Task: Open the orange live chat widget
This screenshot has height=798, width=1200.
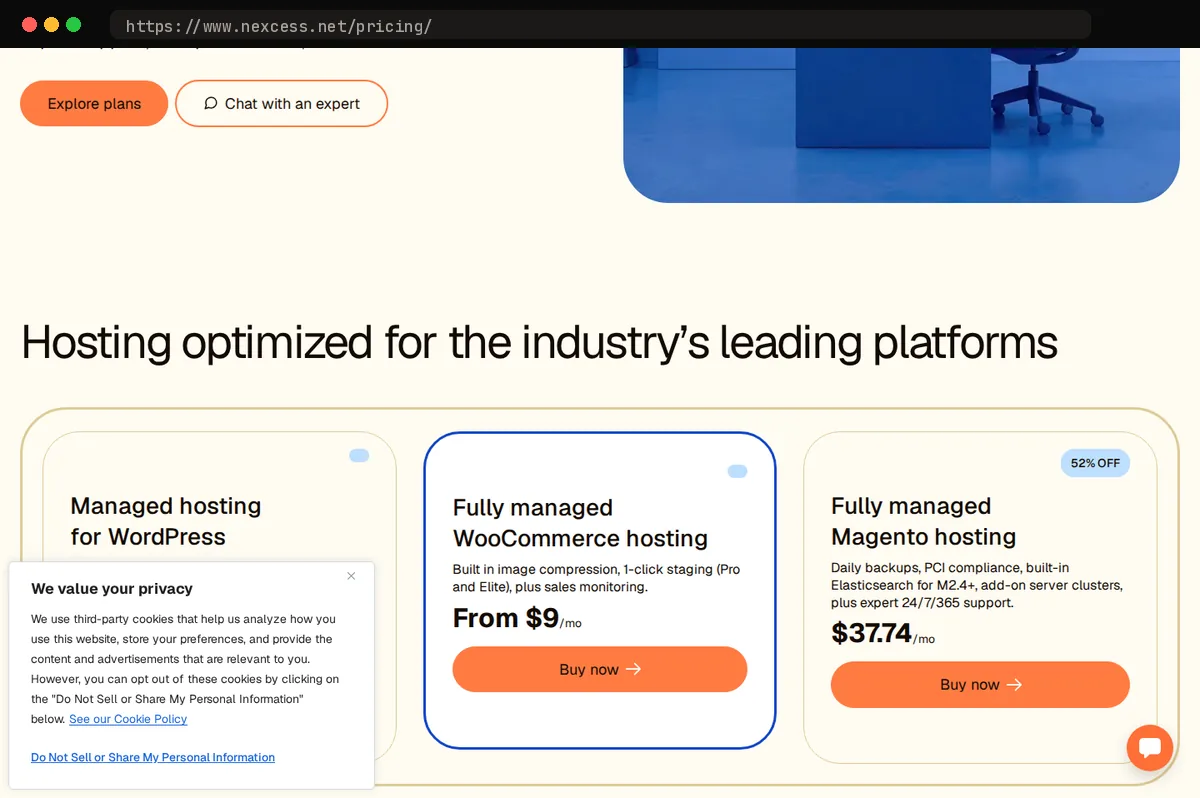Action: [1150, 748]
